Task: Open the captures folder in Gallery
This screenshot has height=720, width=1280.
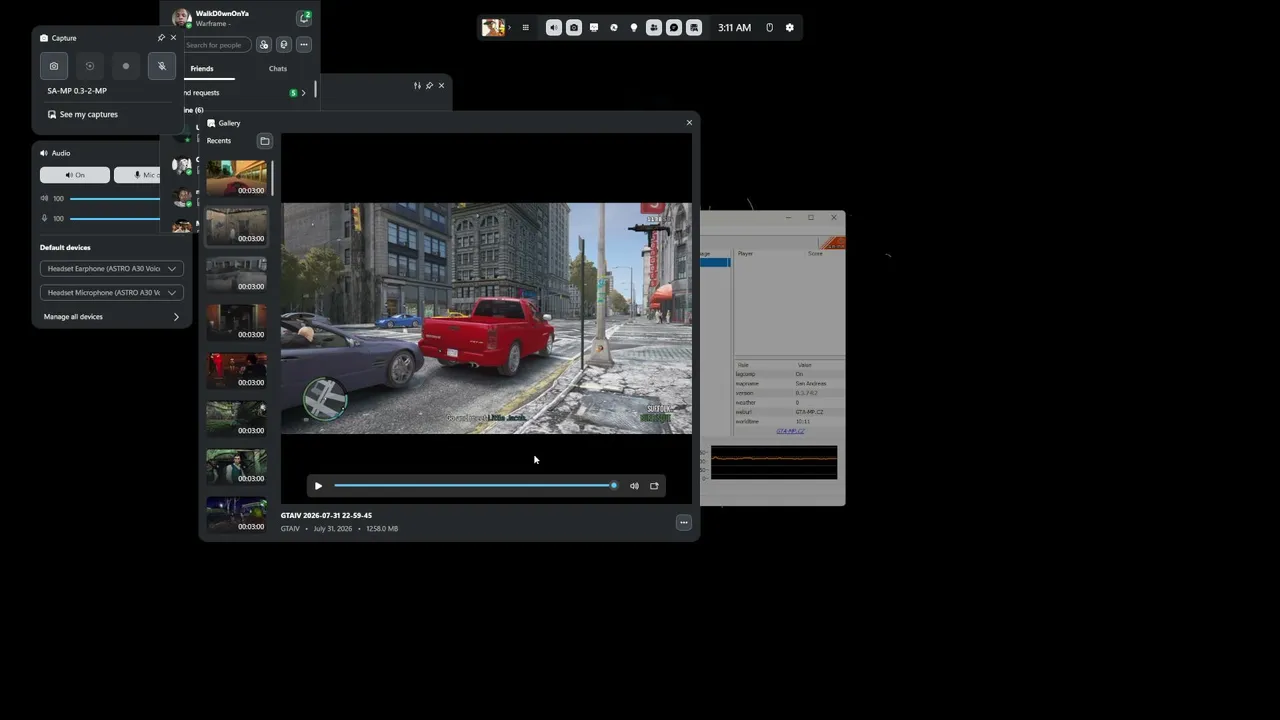Action: pyautogui.click(x=265, y=141)
